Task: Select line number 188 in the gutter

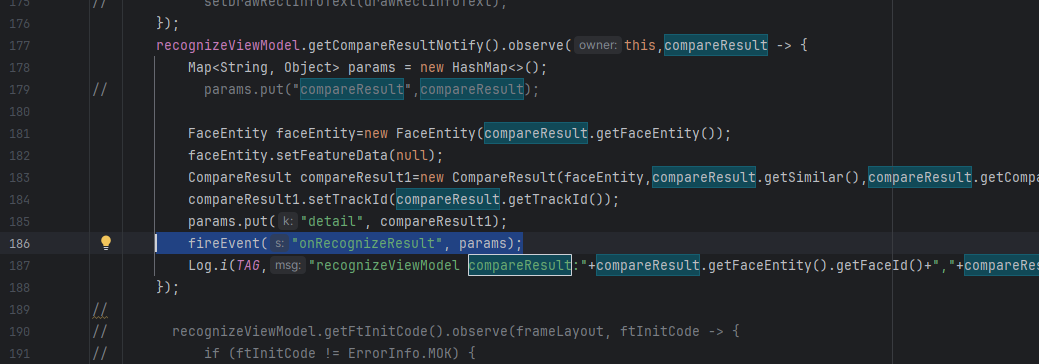Action: pos(21,287)
